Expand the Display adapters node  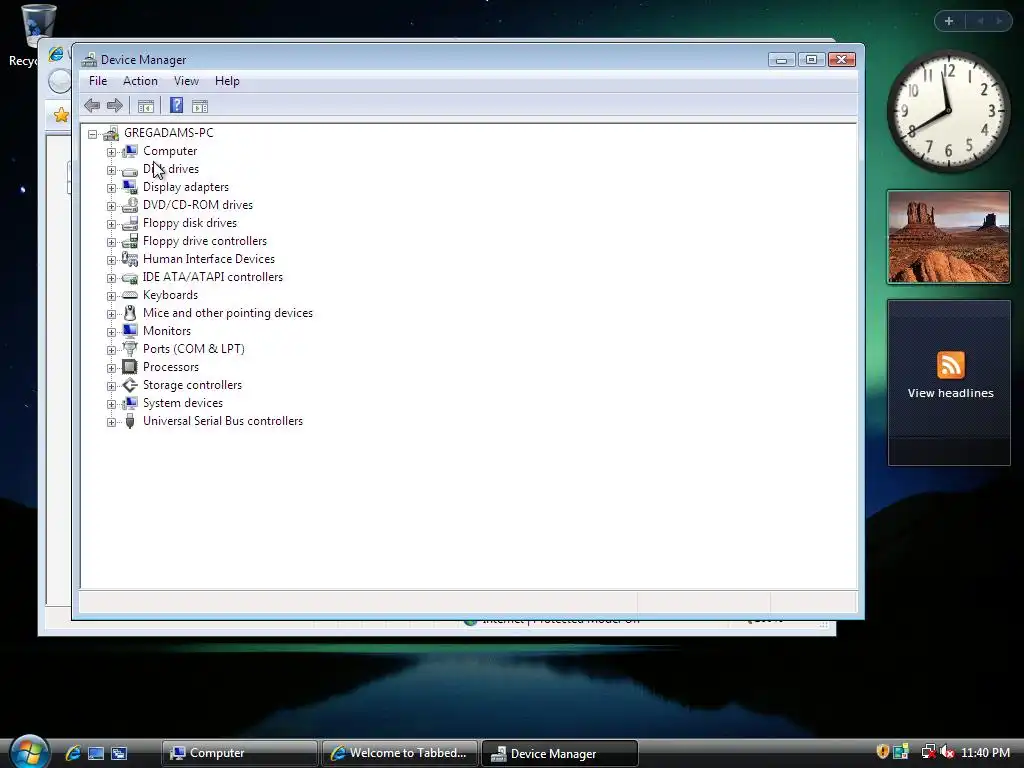[112, 188]
